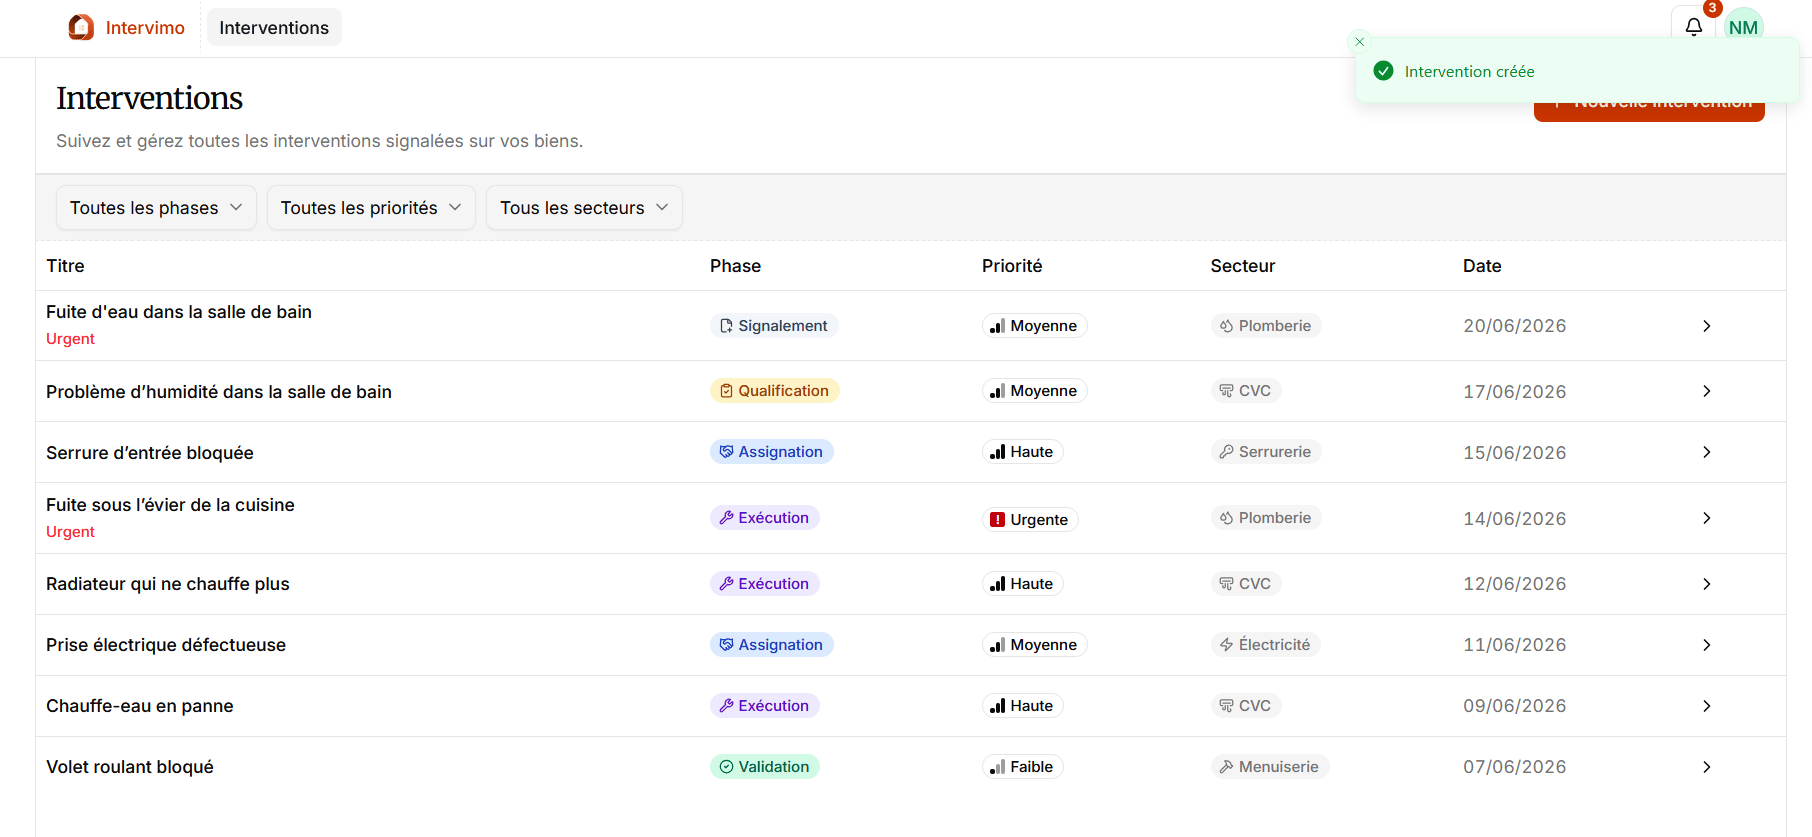Expand the Toutes les phases filter
Image resolution: width=1812 pixels, height=837 pixels.
[156, 208]
